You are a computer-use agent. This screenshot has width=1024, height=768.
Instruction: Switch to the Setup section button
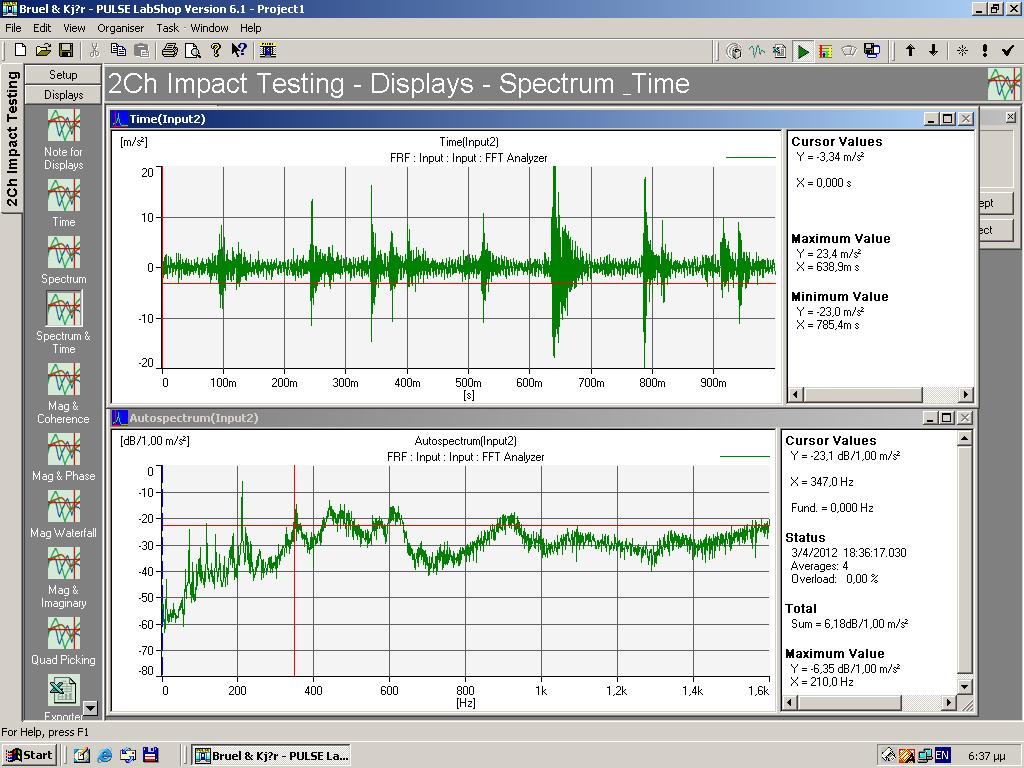pos(63,74)
